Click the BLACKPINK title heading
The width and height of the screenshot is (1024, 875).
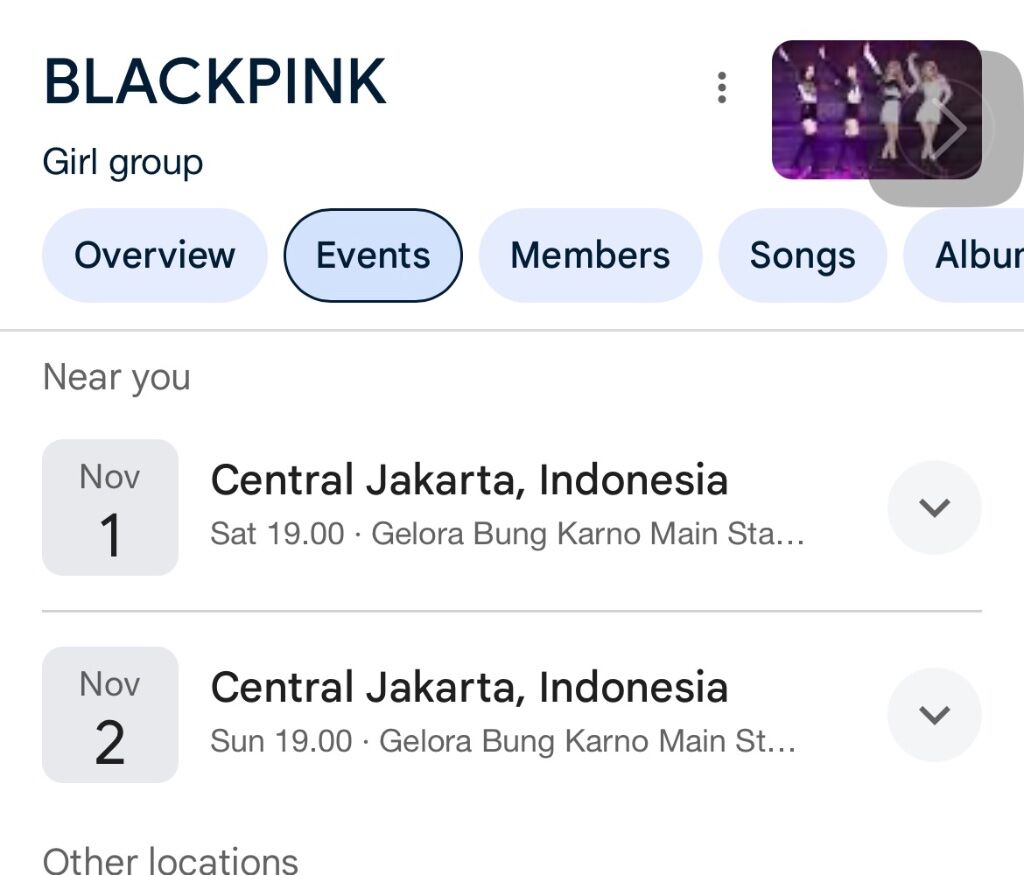point(215,82)
